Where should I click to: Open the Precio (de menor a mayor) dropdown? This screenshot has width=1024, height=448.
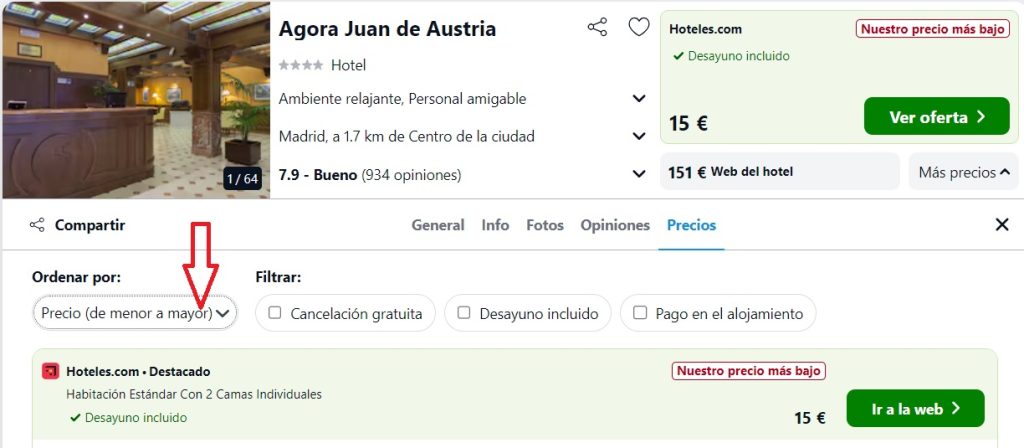(x=135, y=313)
